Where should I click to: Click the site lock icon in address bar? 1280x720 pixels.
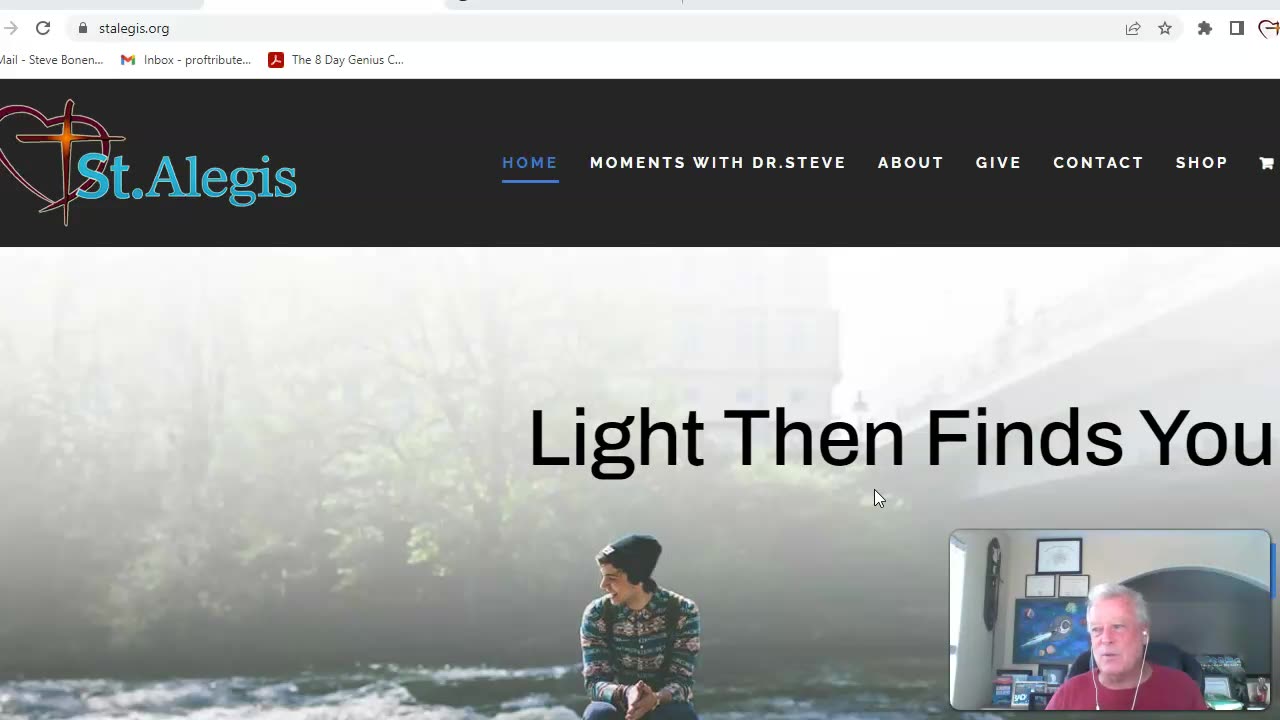83,28
